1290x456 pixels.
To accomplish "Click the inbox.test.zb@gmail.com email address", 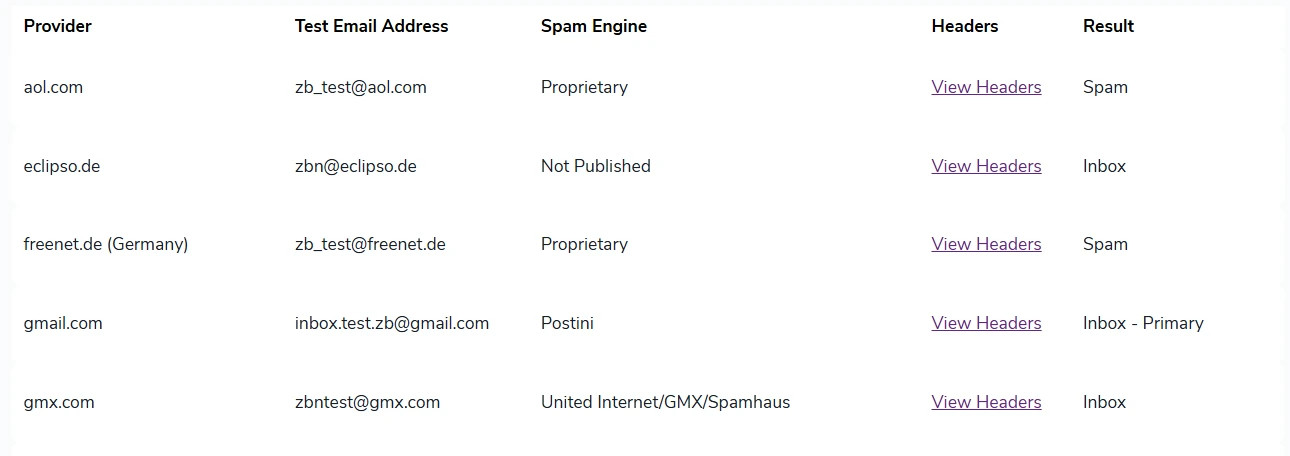I will click(x=391, y=323).
